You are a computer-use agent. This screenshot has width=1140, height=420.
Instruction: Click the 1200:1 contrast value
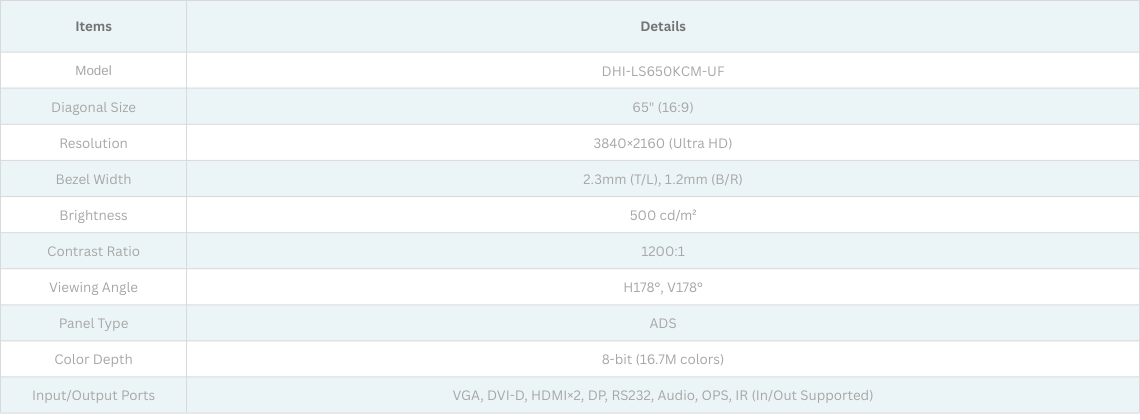(x=662, y=251)
